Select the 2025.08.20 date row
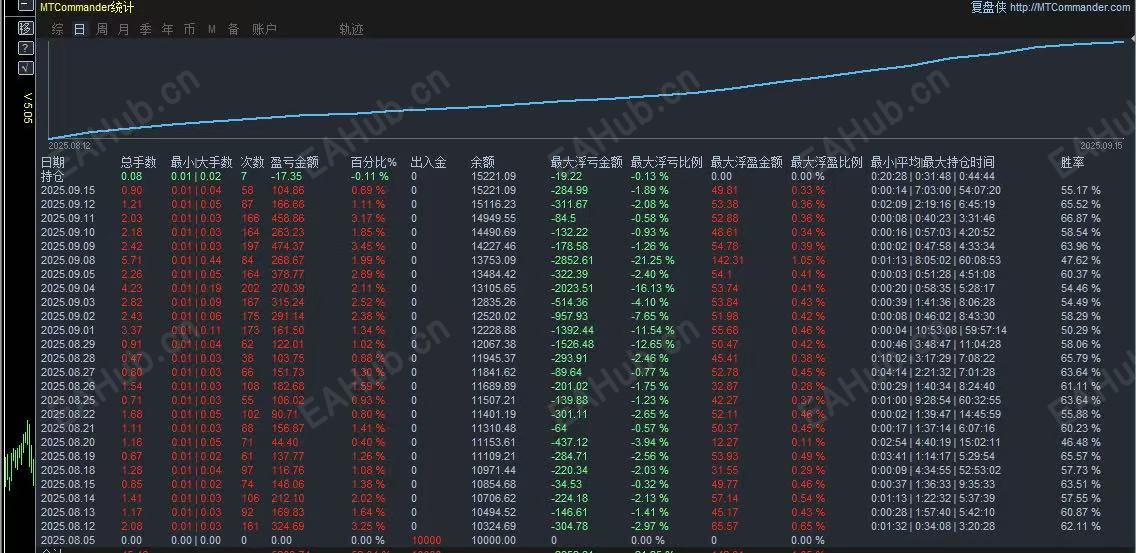This screenshot has height=553, width=1136. 67,442
